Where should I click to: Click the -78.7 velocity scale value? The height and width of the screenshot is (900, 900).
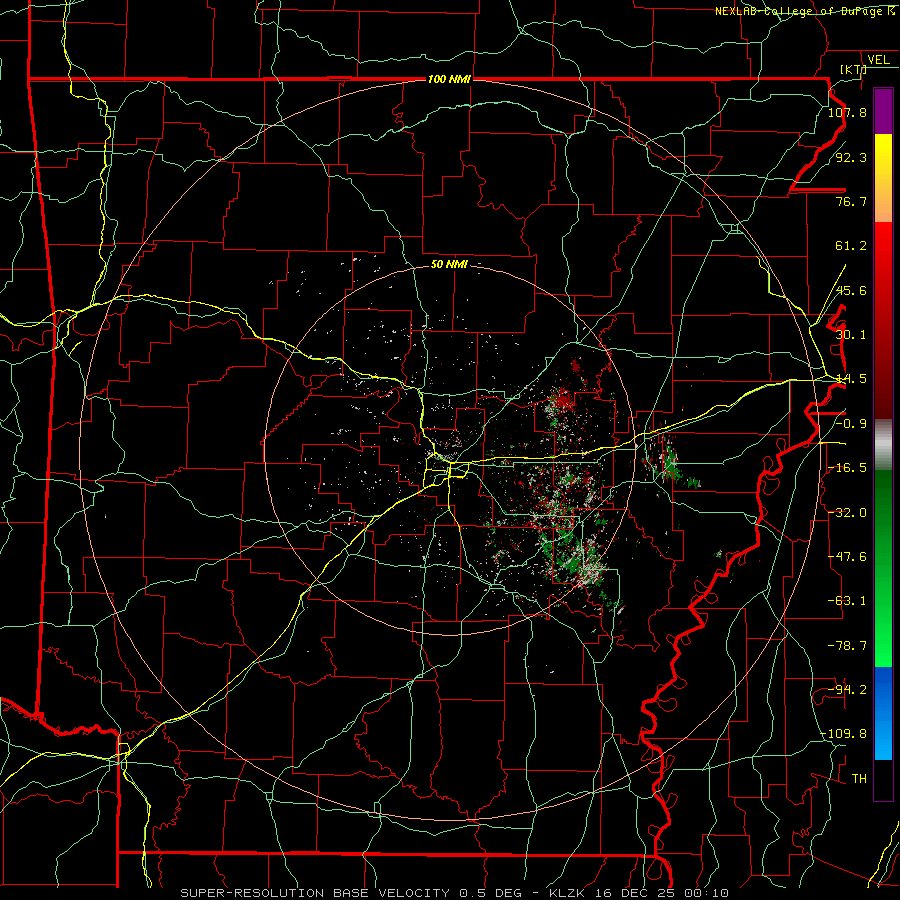click(847, 646)
